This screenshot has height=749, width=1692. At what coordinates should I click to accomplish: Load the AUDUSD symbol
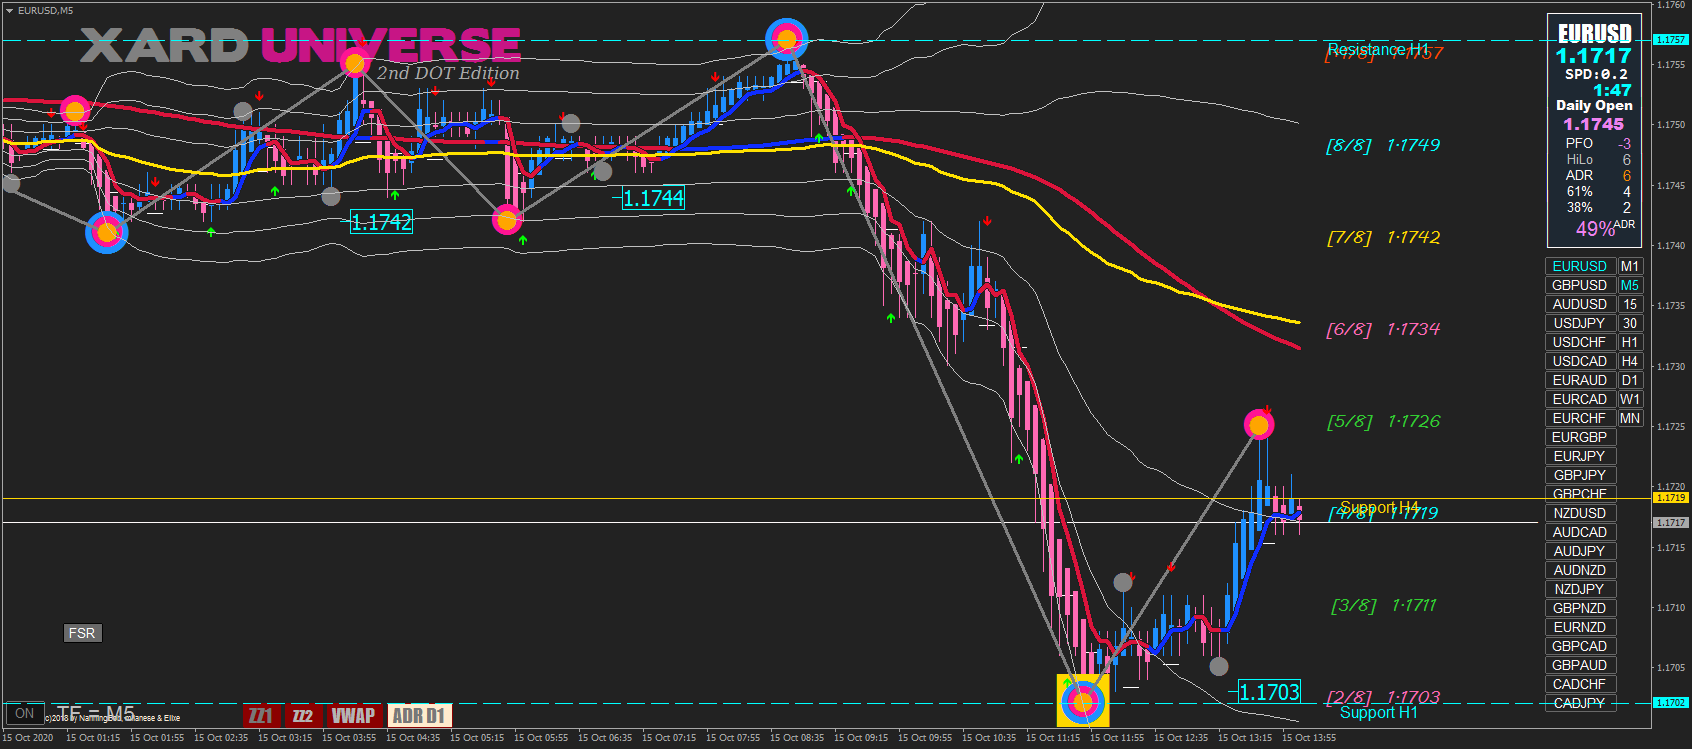(x=1580, y=304)
